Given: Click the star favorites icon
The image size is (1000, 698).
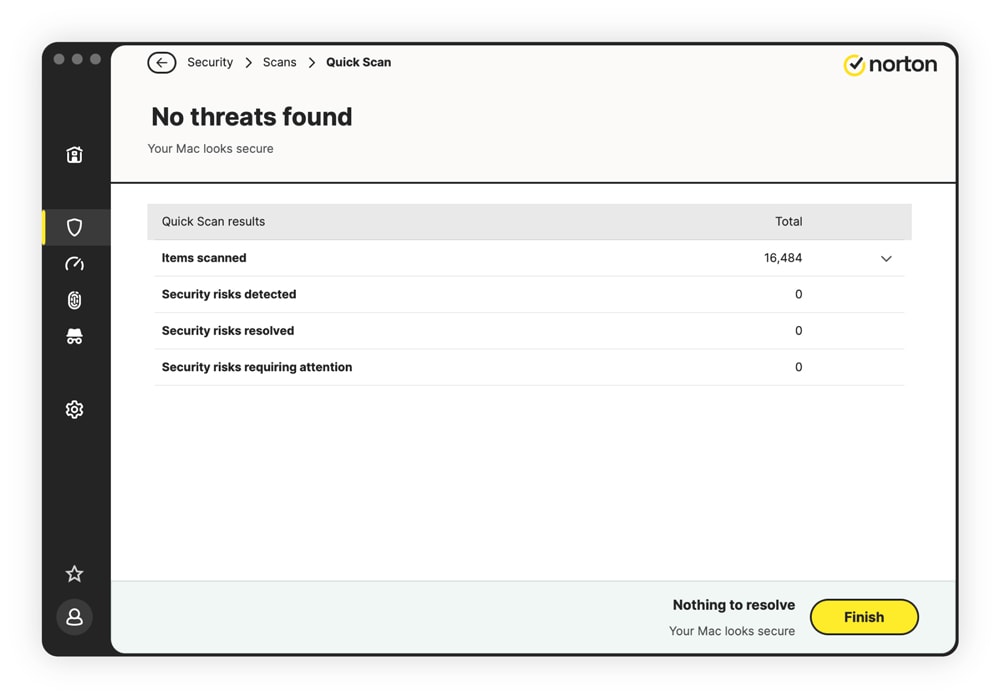Looking at the screenshot, I should point(74,573).
